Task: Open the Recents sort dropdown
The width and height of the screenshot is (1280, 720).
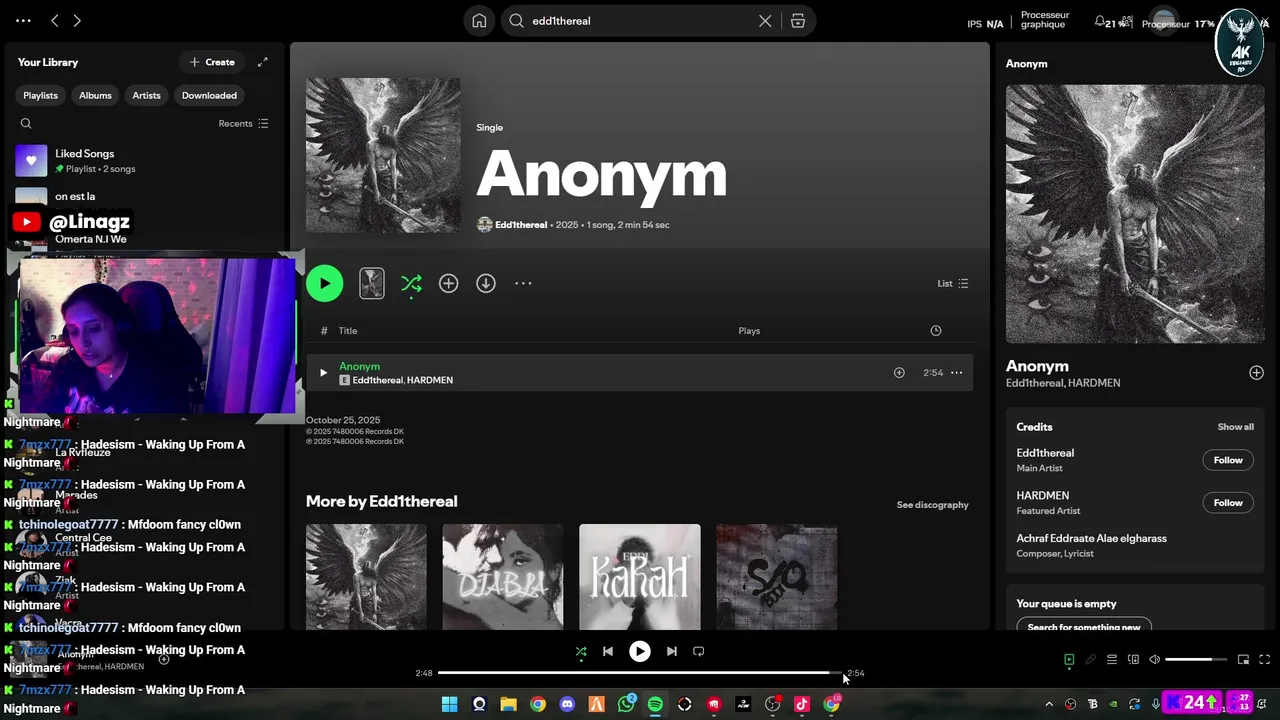Action: (243, 124)
